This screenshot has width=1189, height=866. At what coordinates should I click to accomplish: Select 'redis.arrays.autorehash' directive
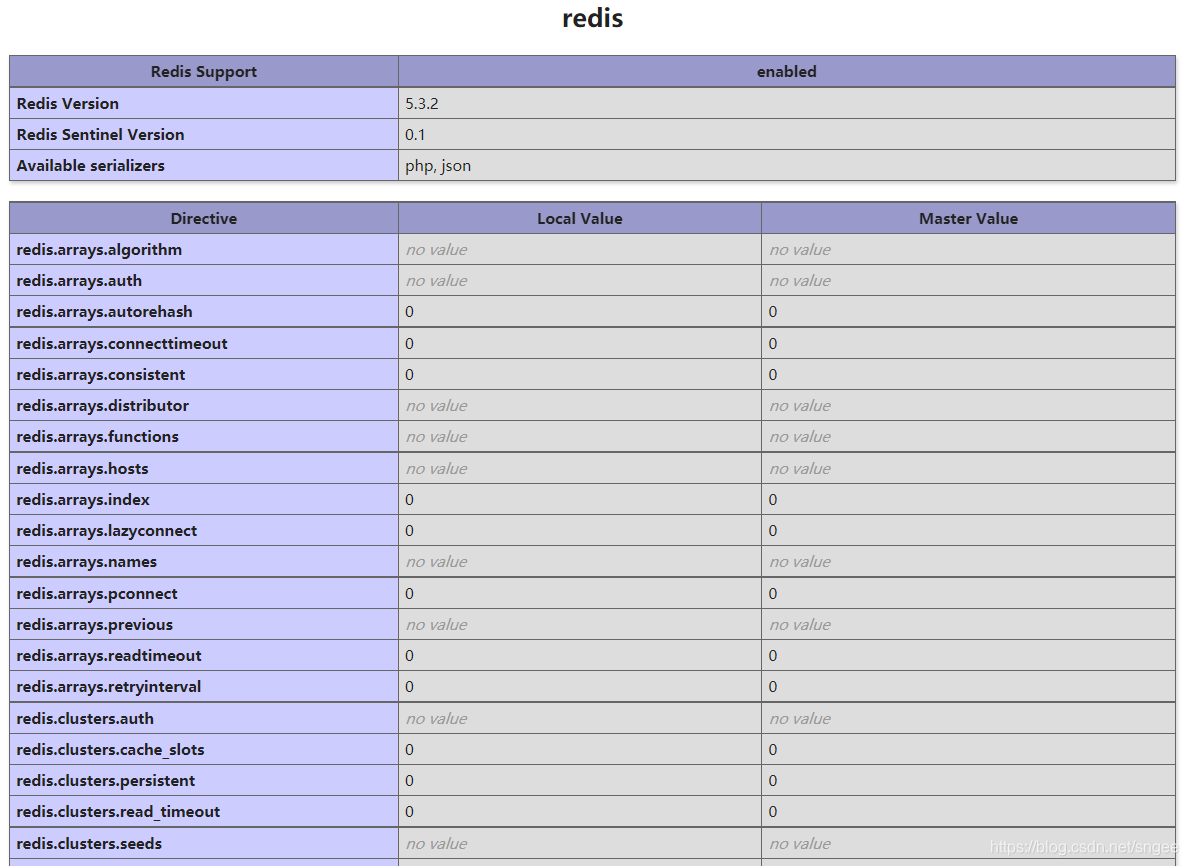click(x=105, y=312)
